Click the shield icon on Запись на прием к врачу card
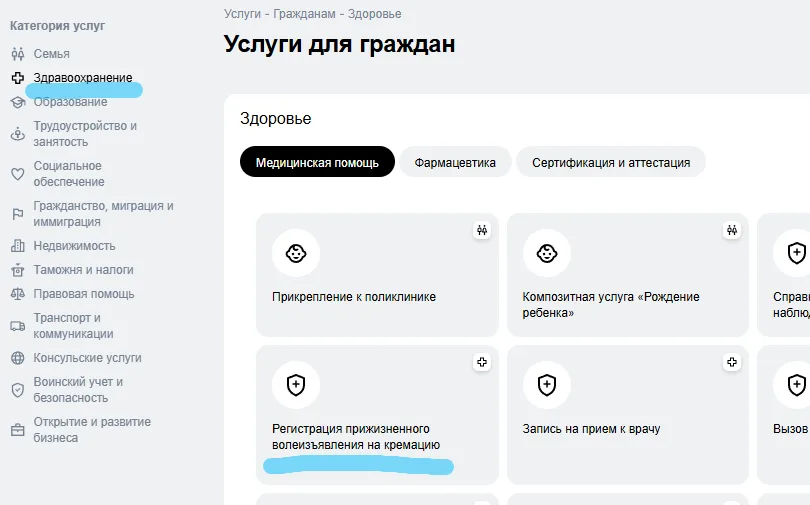Screen dimensions: 810x505 pos(547,385)
